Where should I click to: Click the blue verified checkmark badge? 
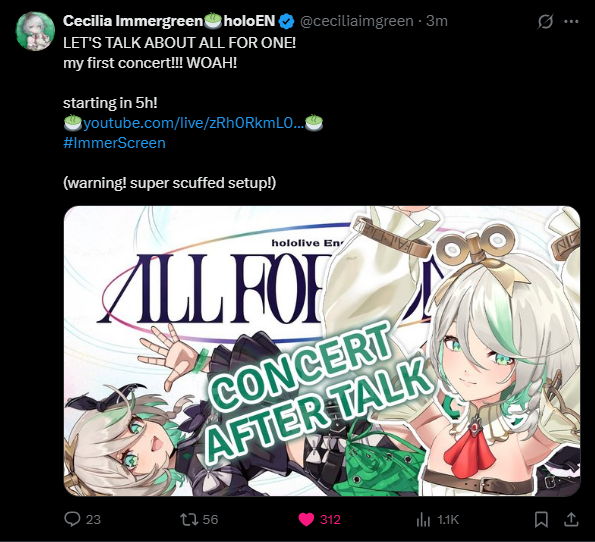pos(286,21)
